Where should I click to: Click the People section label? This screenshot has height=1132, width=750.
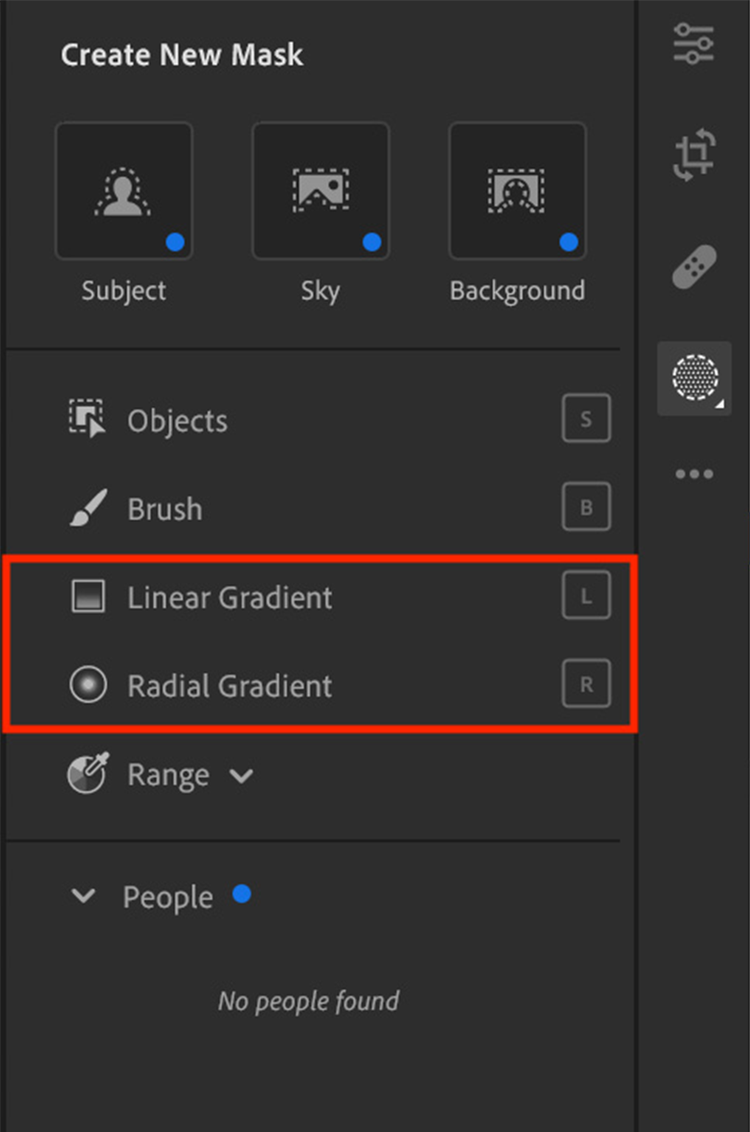168,897
